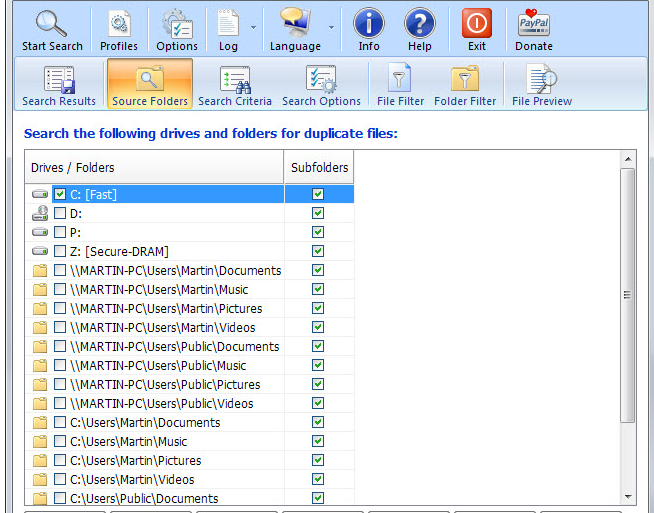Viewport: 654px width, 513px height.
Task: Click the Z: [Secure-DRAM] drive icon
Action: coord(40,251)
